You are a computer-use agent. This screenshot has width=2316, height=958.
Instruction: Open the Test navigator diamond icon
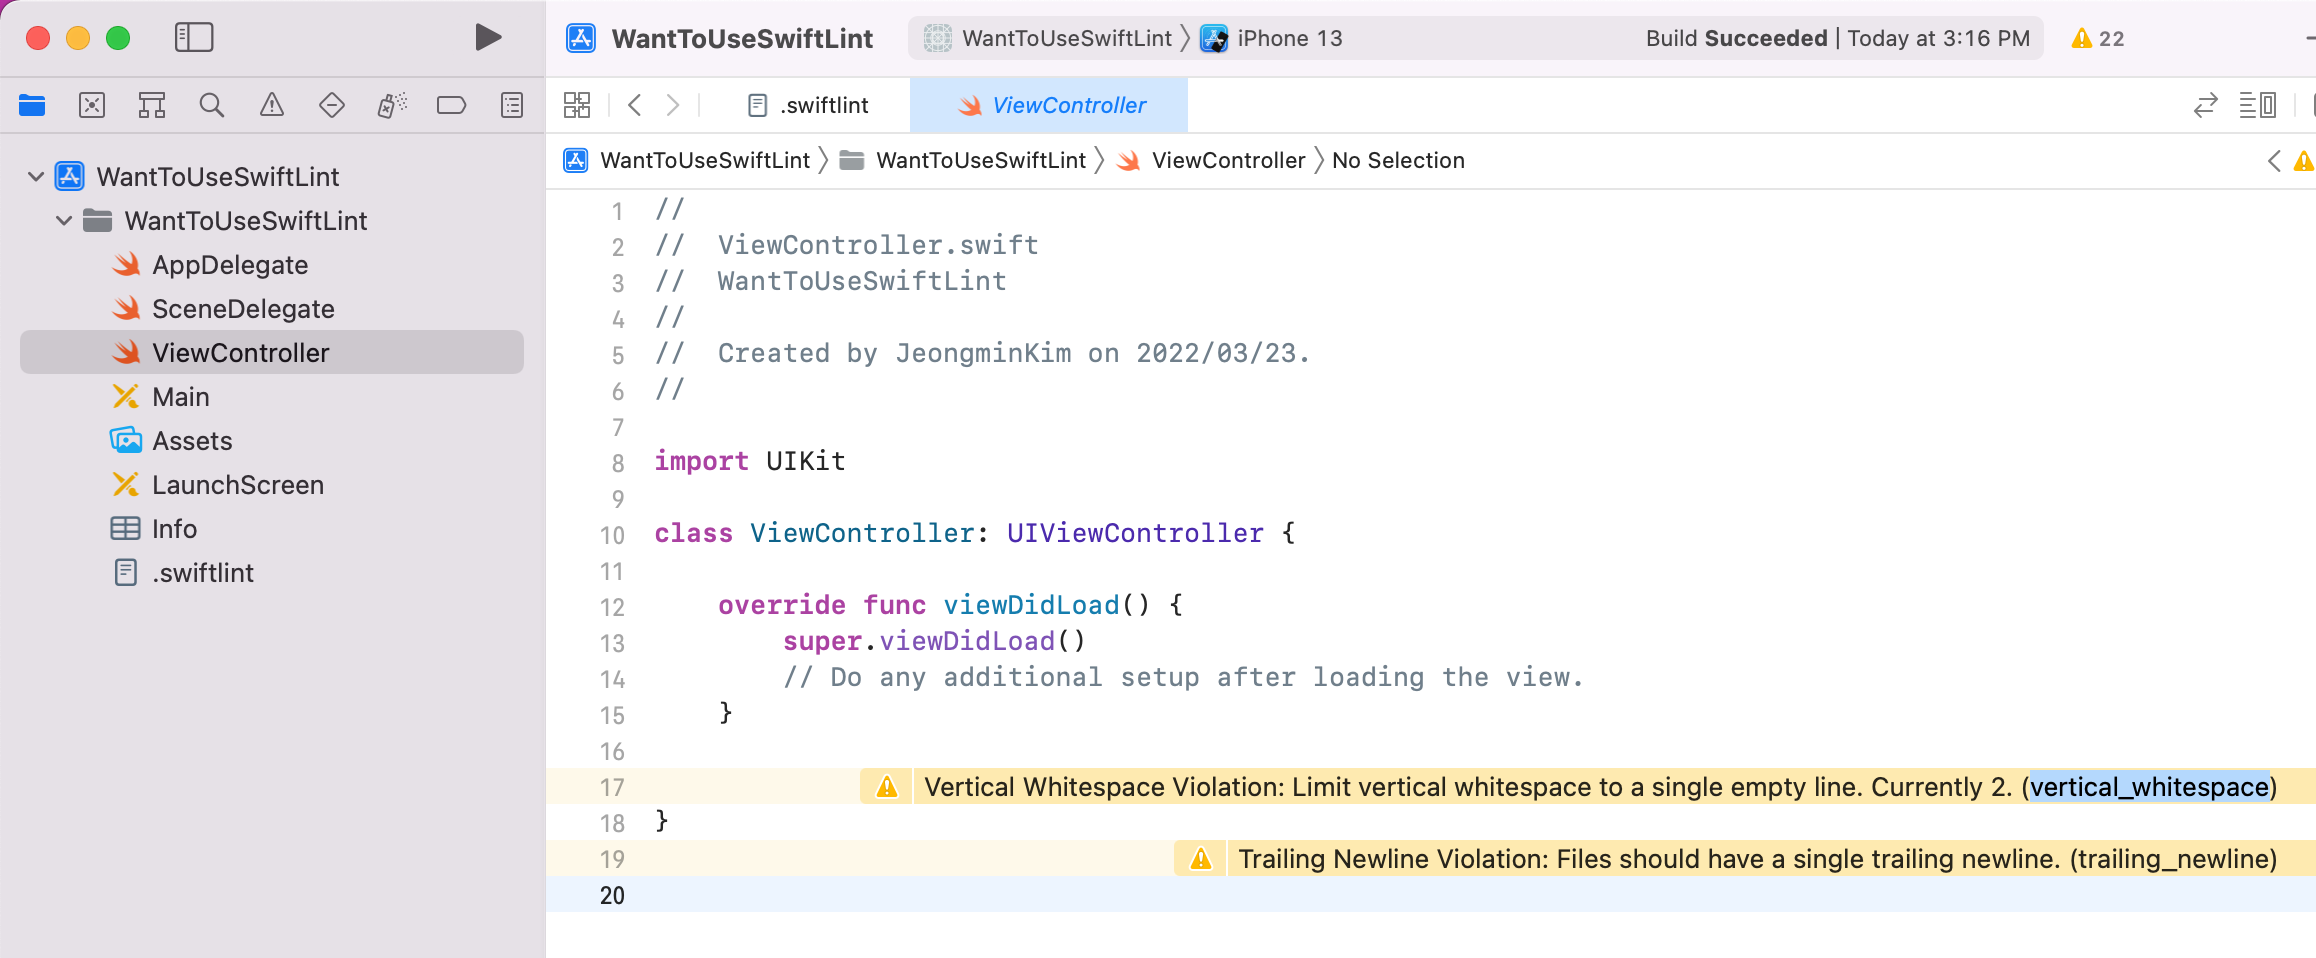click(x=332, y=105)
